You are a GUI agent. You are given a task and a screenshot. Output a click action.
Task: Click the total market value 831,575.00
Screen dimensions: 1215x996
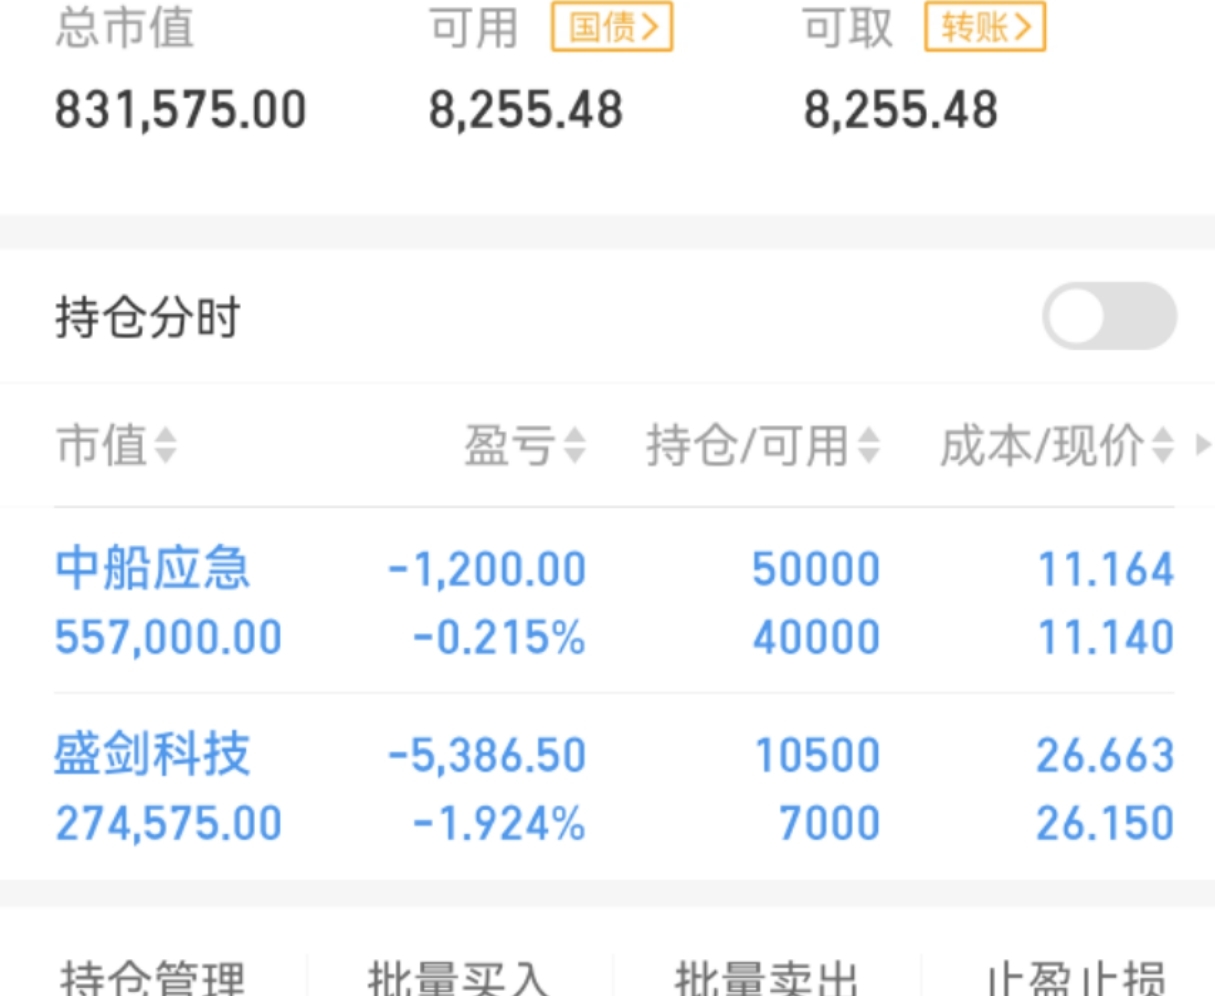pos(180,109)
